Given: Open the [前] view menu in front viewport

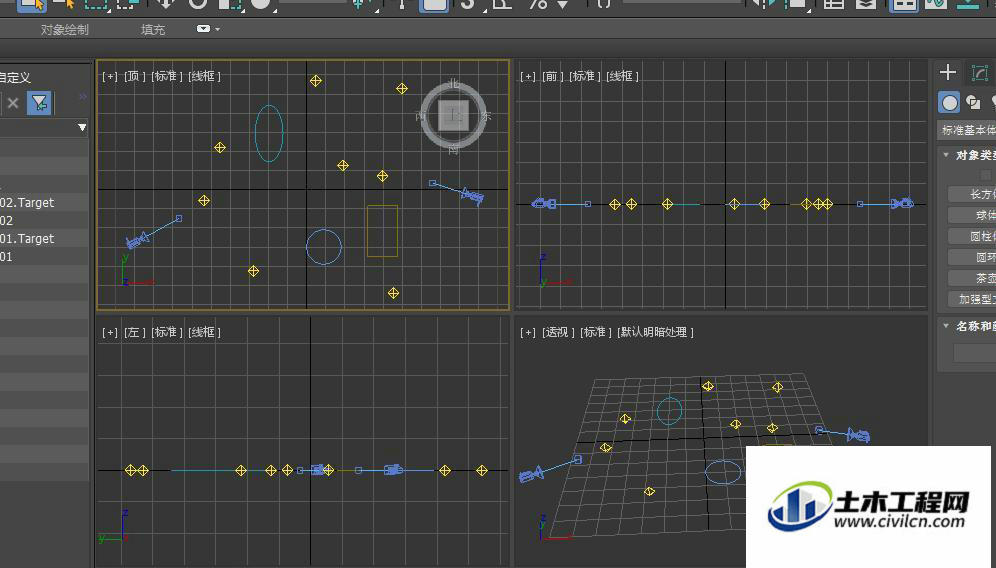Looking at the screenshot, I should click(553, 76).
